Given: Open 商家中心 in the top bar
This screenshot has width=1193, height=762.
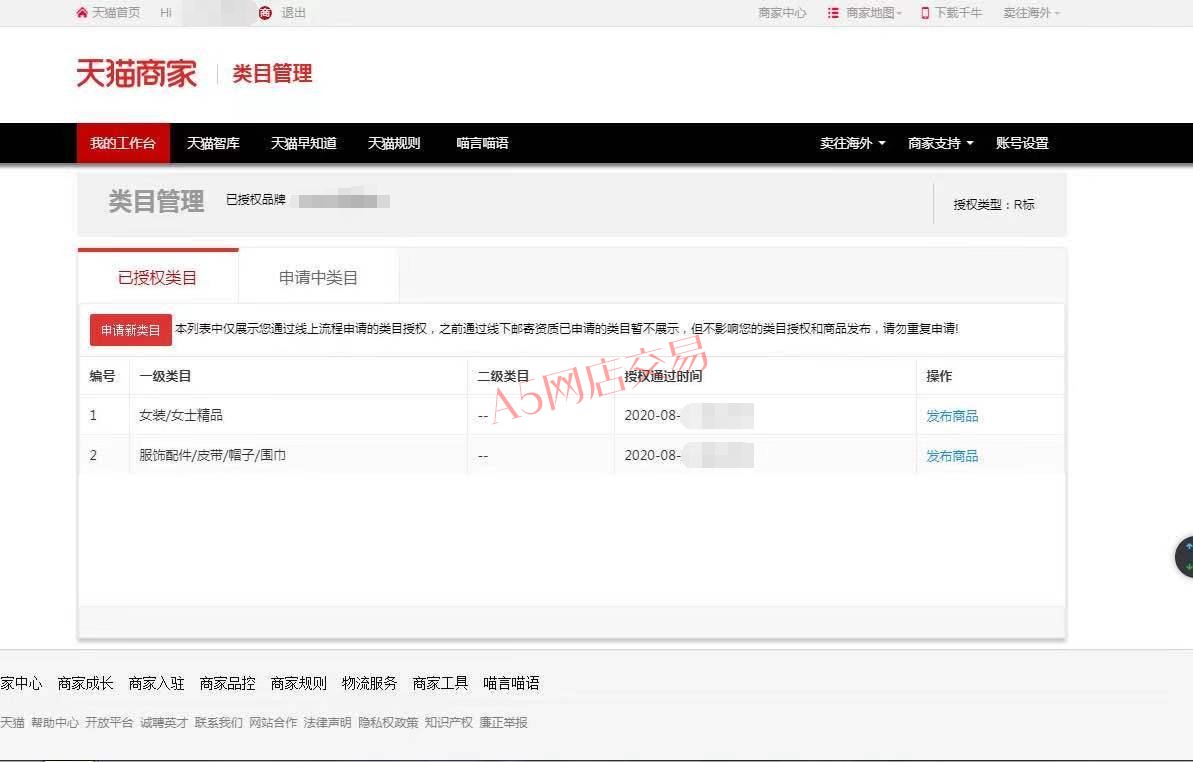Looking at the screenshot, I should [x=782, y=13].
